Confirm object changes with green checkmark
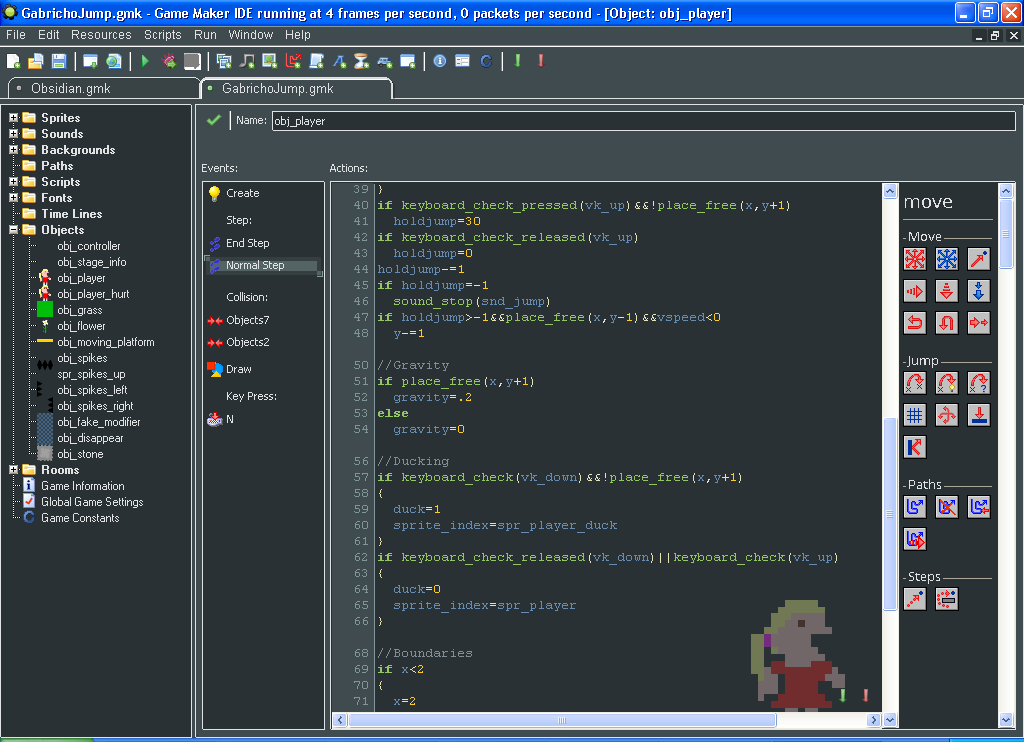 [213, 120]
